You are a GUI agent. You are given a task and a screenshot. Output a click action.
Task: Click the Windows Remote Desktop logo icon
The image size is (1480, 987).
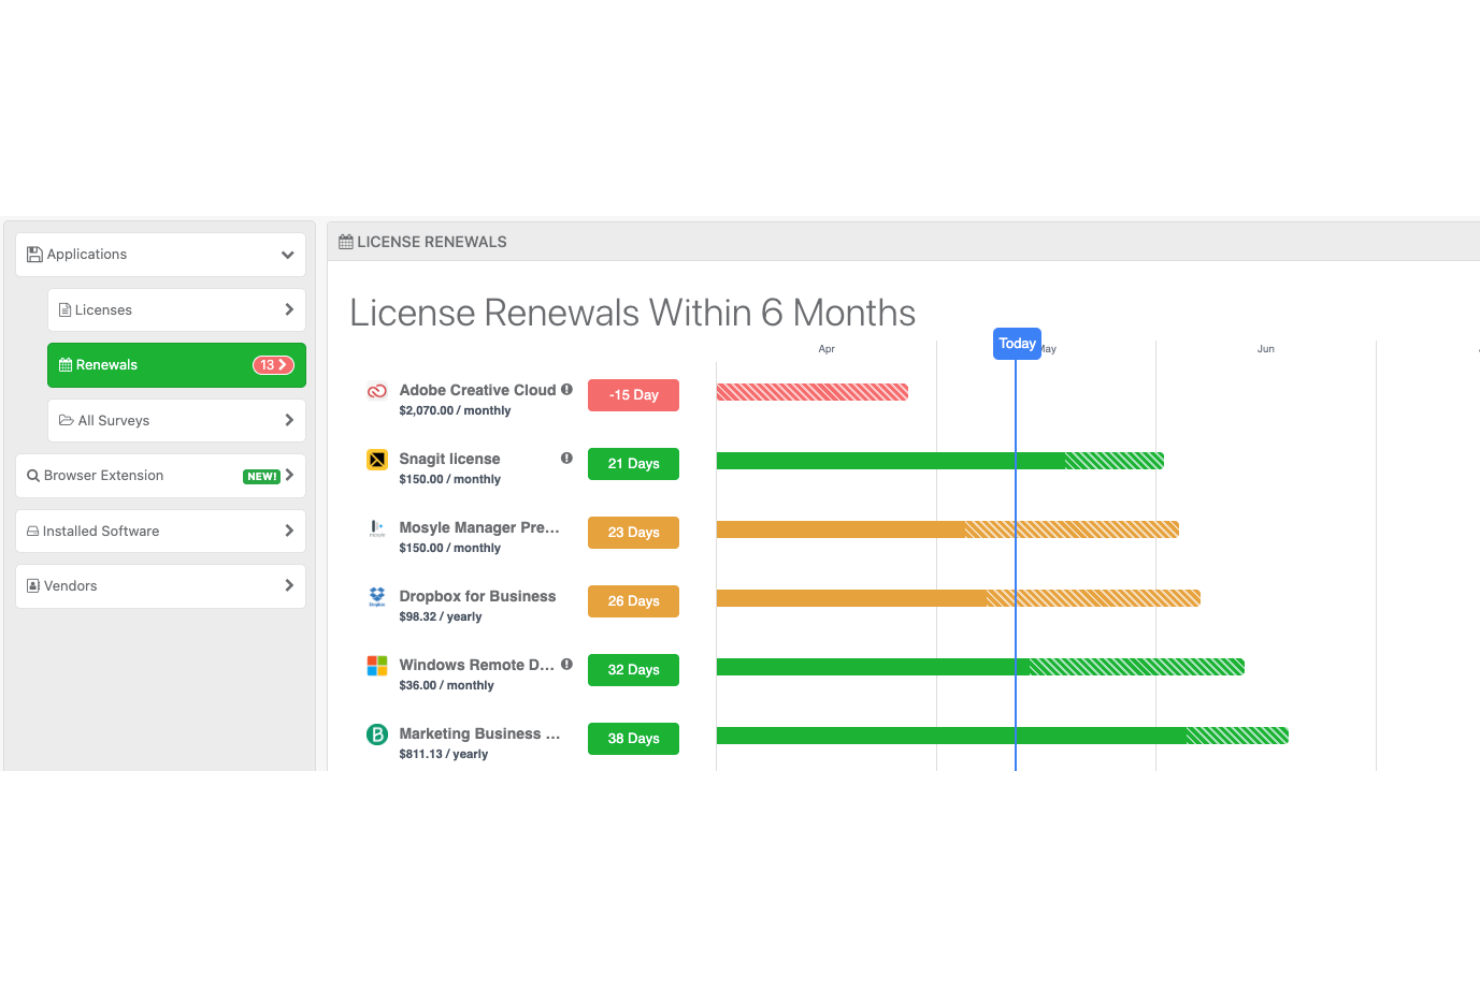[x=377, y=666]
